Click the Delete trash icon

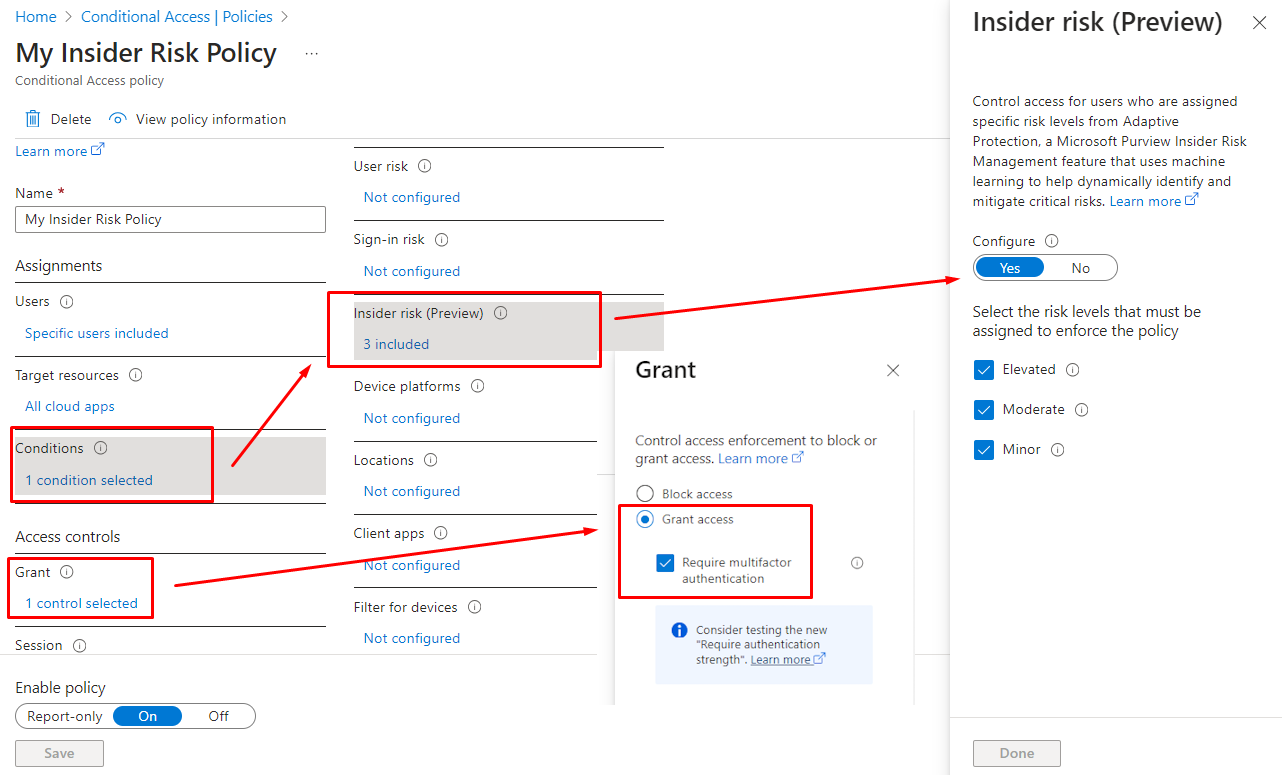click(x=33, y=119)
